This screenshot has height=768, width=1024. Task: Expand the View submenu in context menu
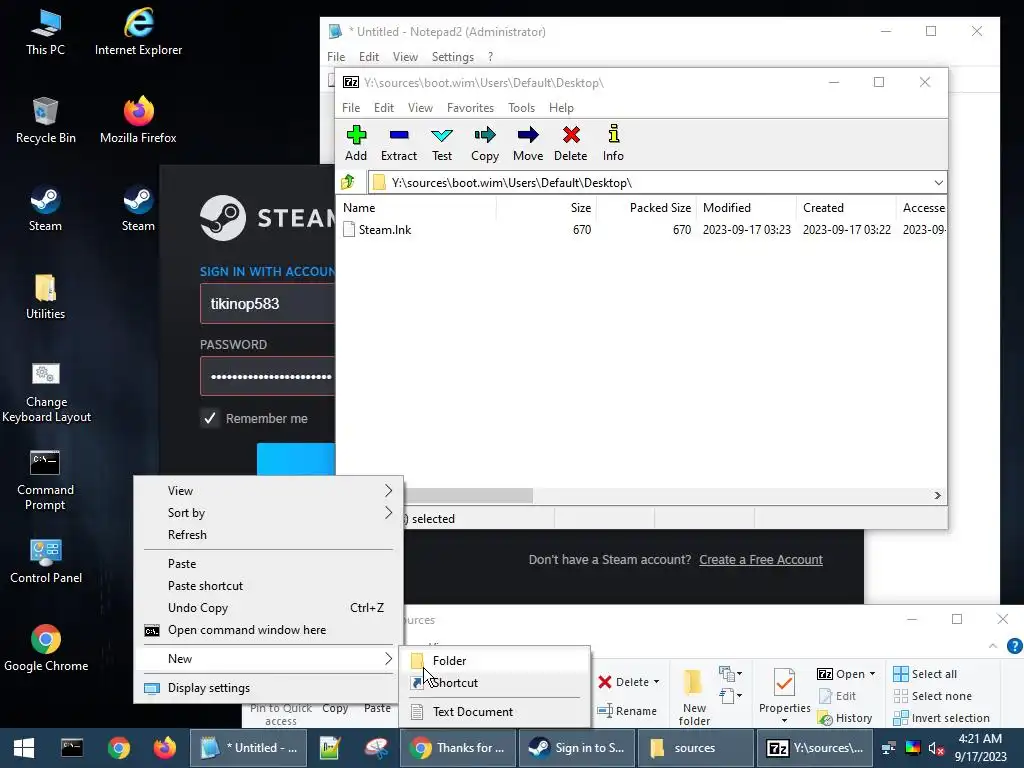coord(268,490)
